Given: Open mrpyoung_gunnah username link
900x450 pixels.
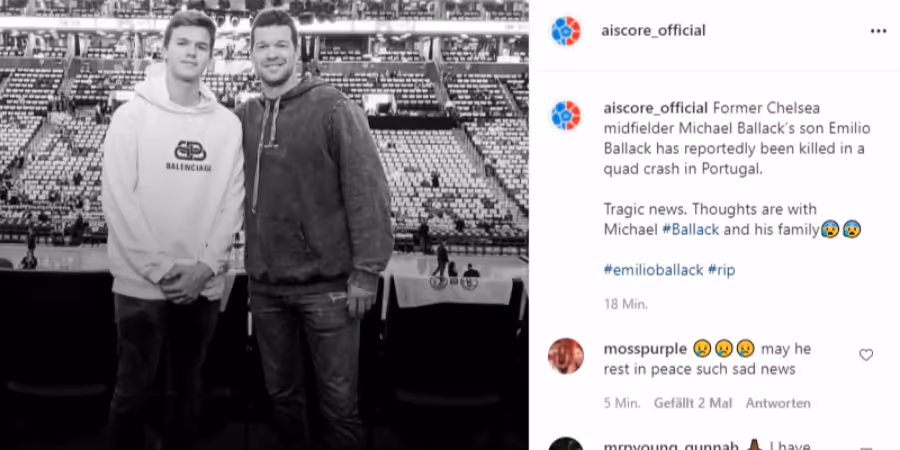Looking at the screenshot, I should click(x=671, y=446).
